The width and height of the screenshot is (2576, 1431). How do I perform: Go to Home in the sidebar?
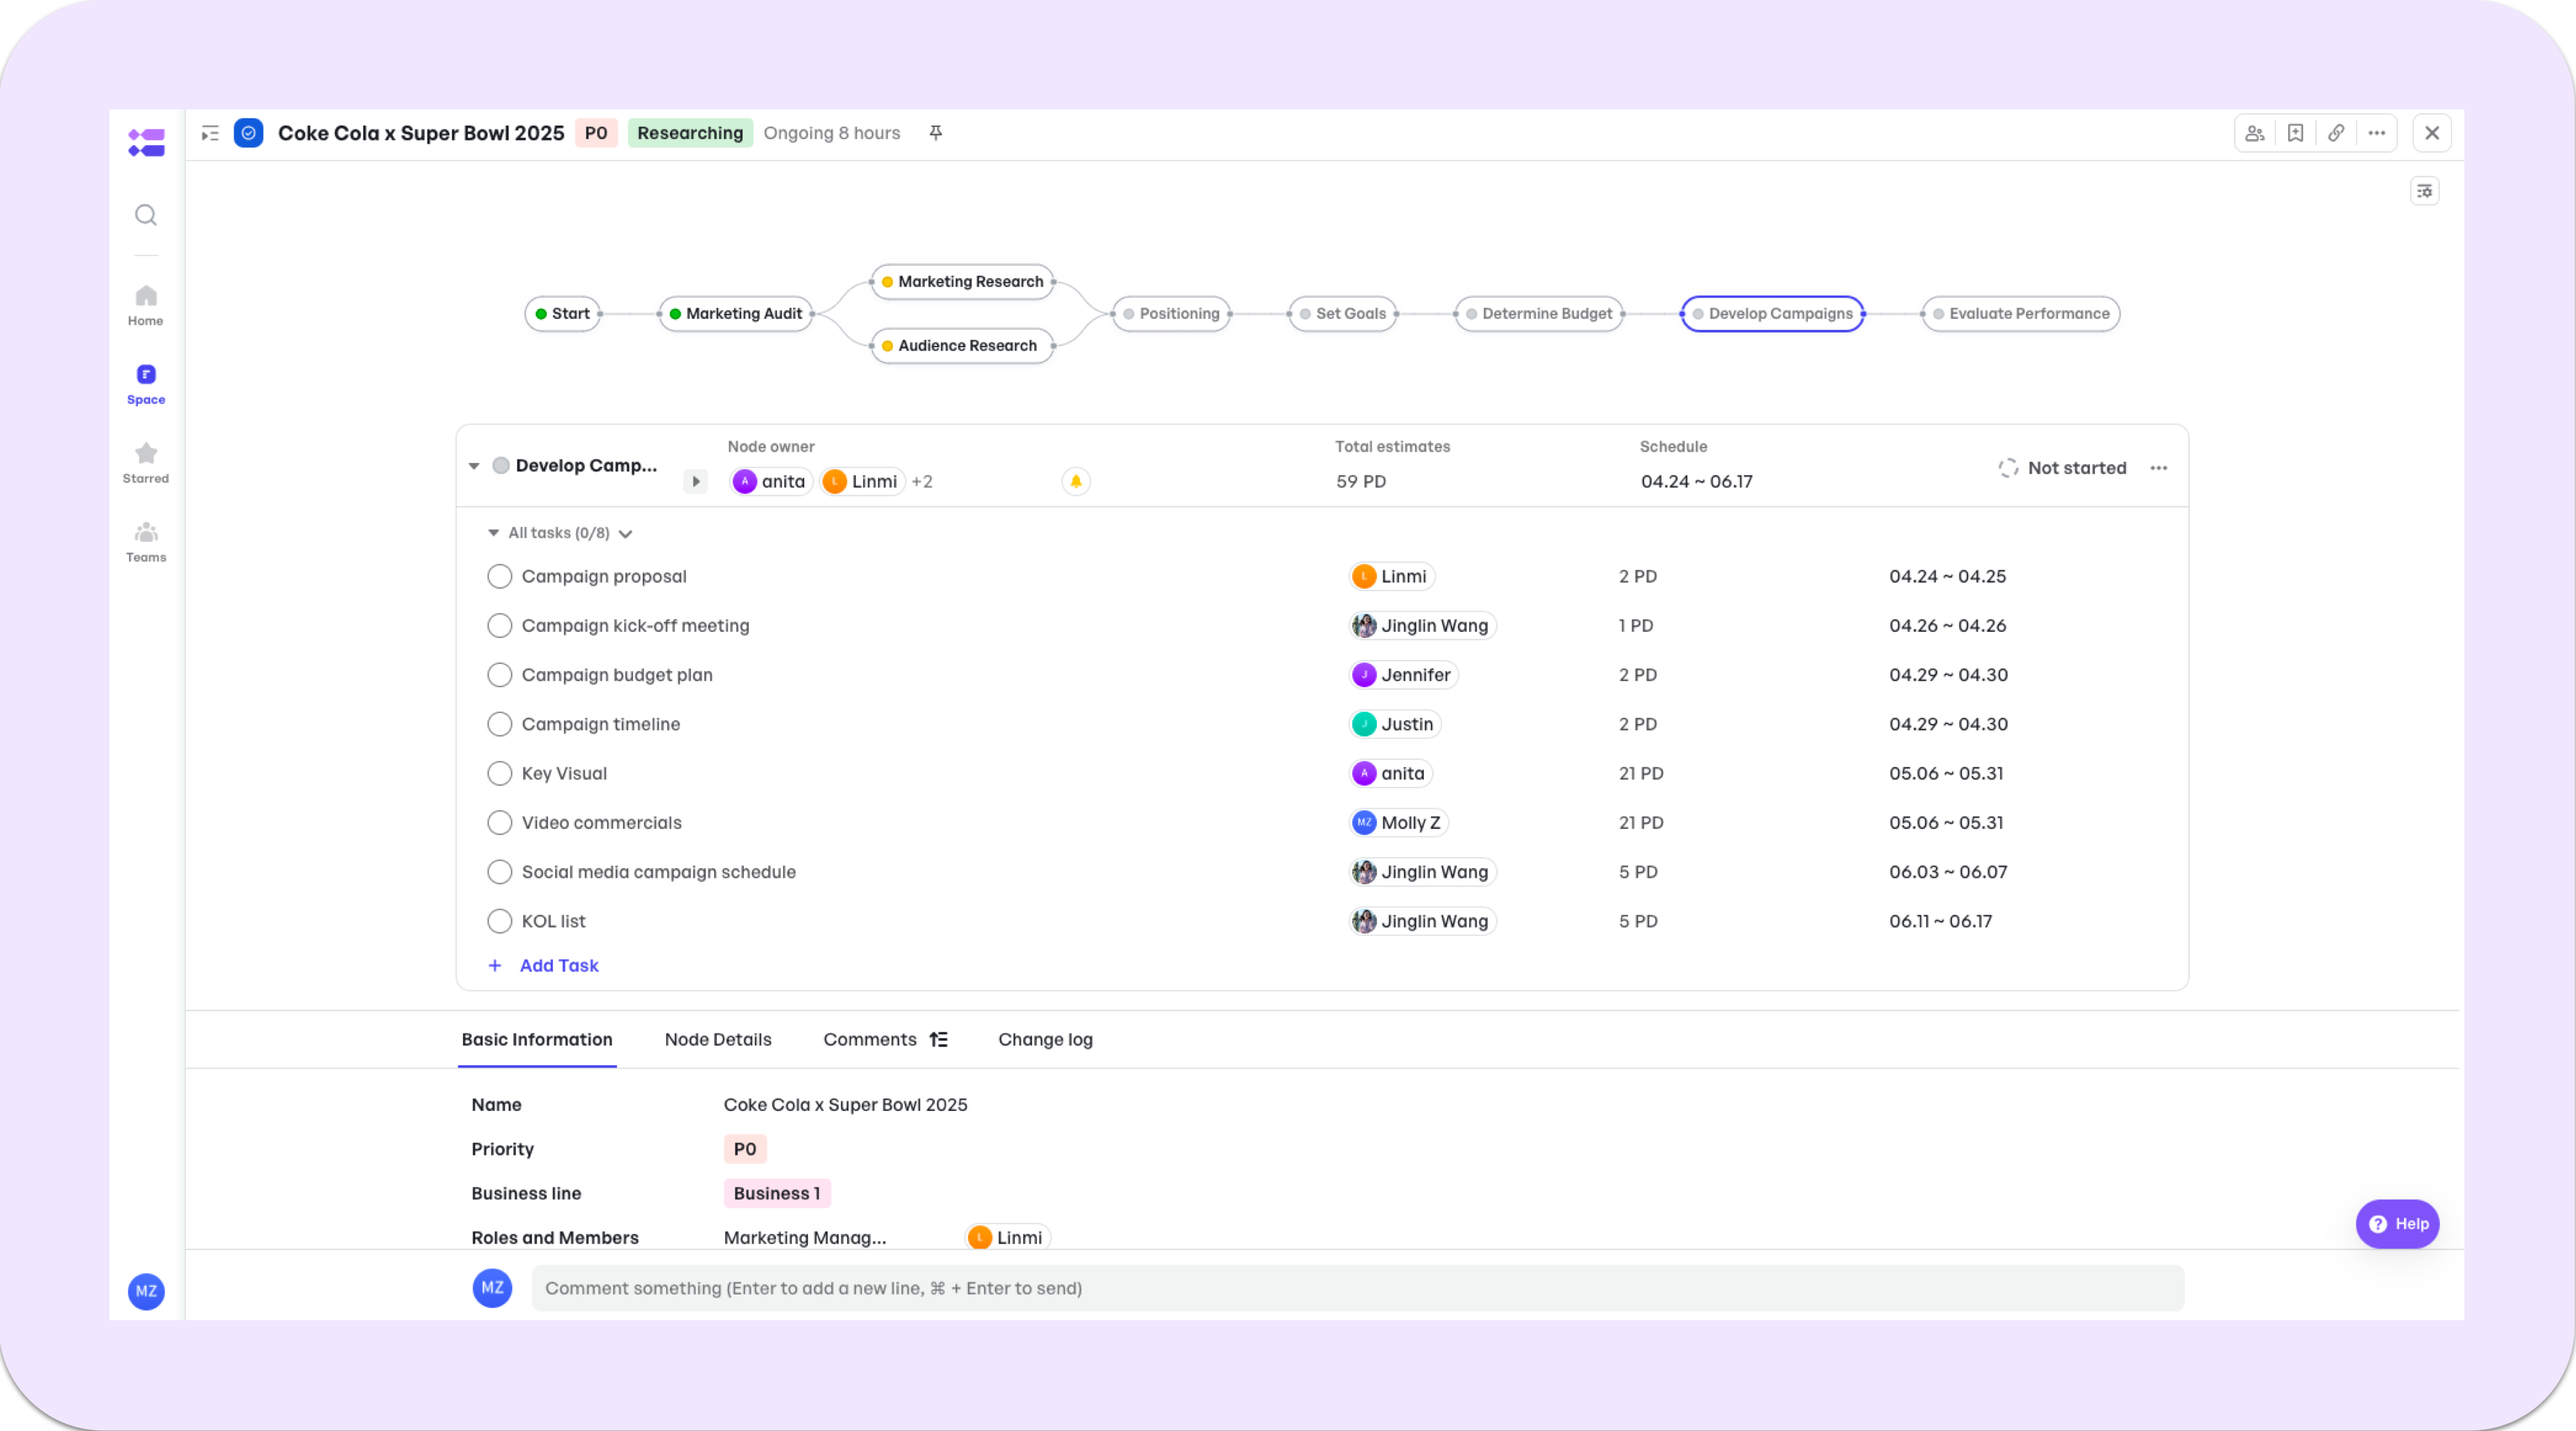click(146, 305)
